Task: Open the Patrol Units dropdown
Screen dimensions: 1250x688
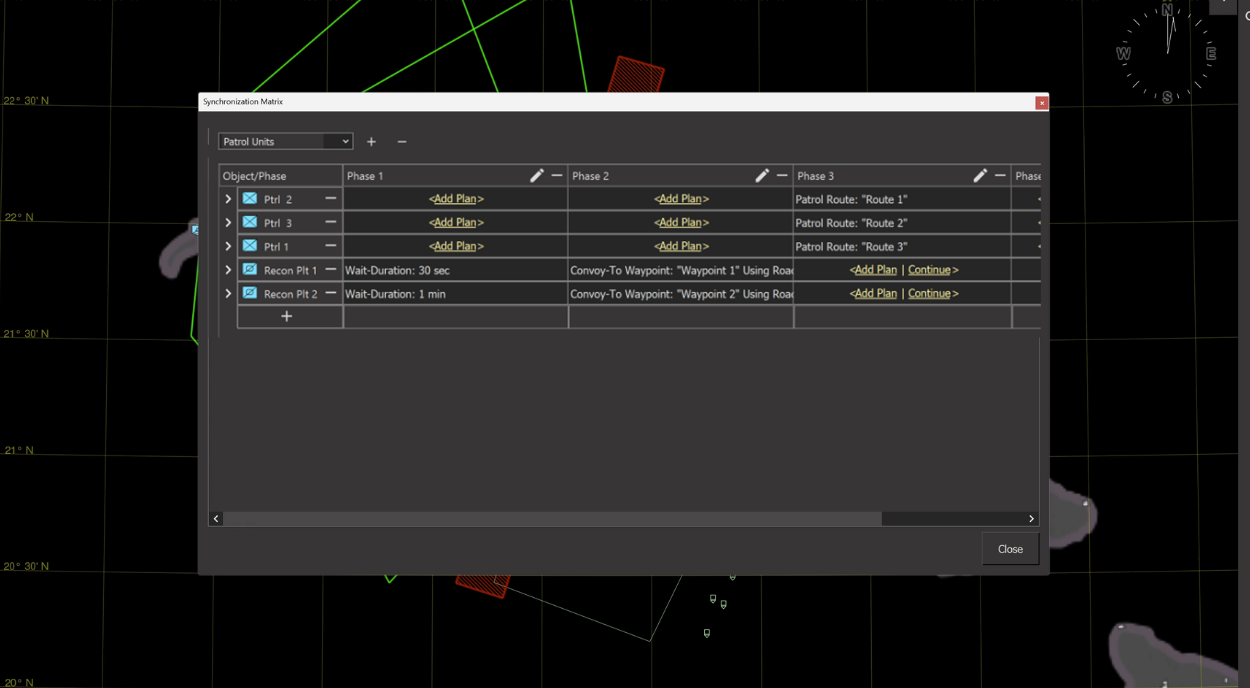Action: coord(285,142)
